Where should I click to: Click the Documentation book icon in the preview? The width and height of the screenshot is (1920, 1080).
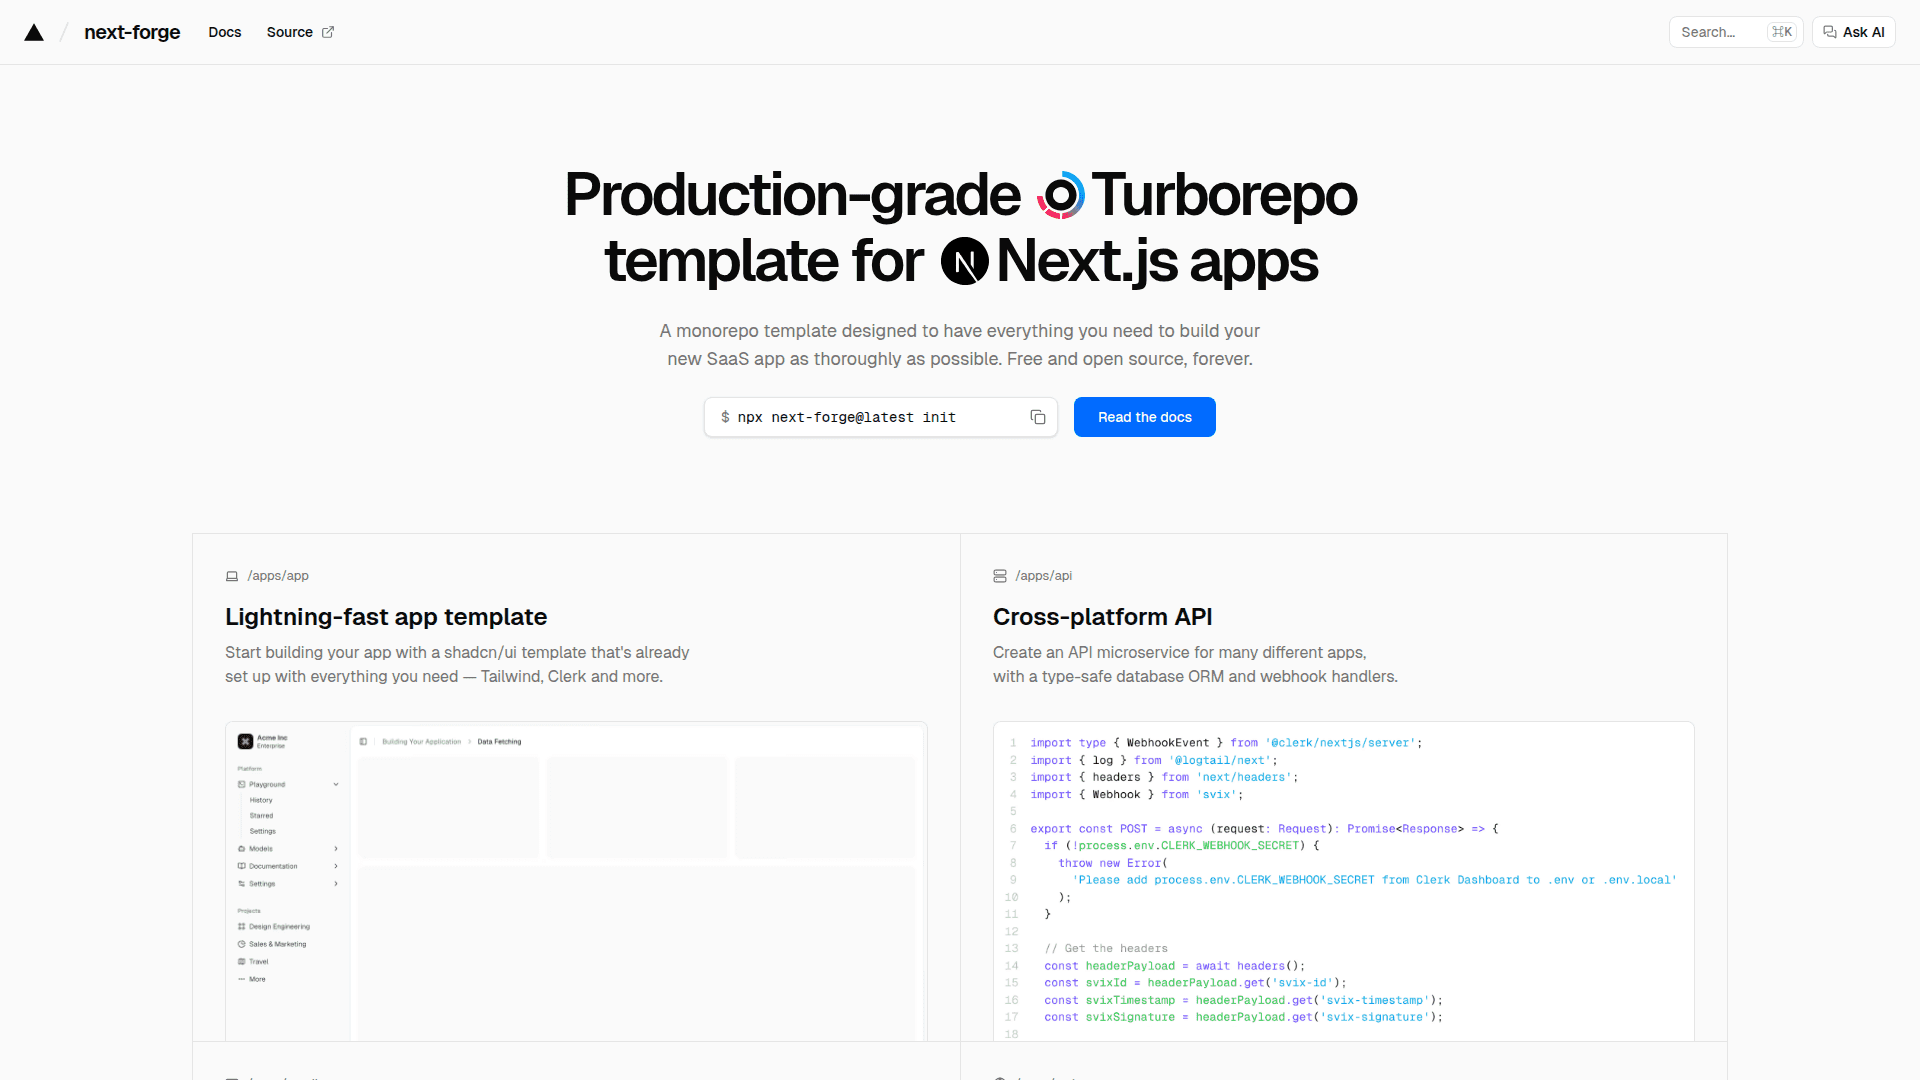(x=241, y=866)
